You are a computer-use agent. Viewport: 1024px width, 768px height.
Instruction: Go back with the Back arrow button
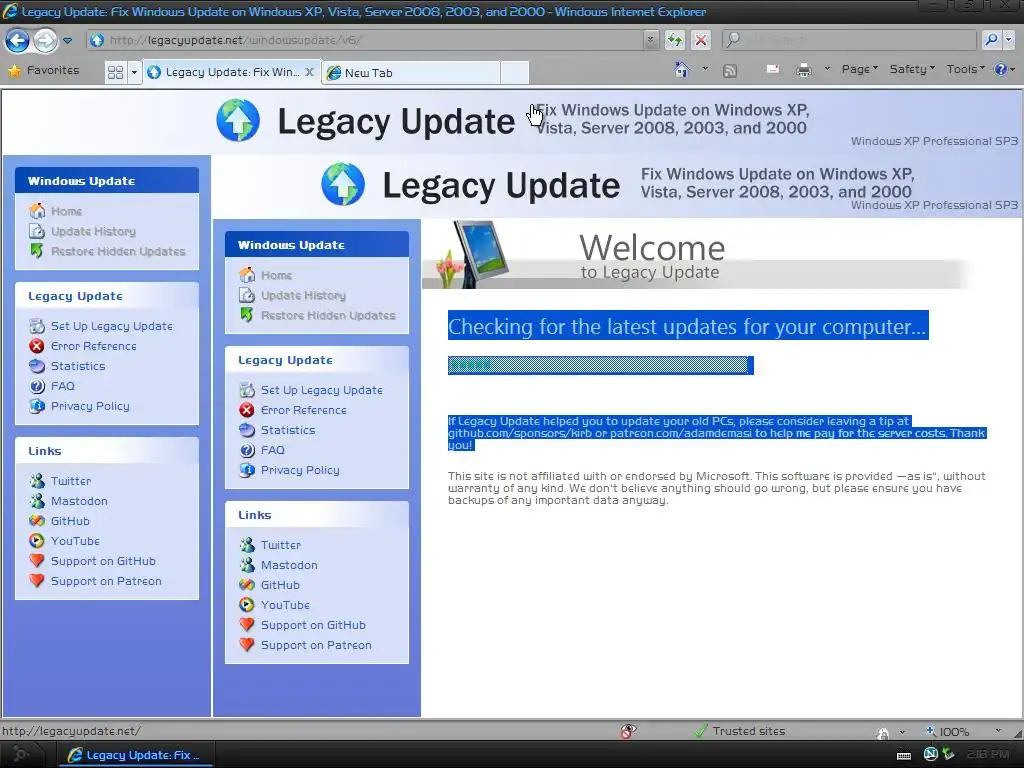[x=17, y=40]
